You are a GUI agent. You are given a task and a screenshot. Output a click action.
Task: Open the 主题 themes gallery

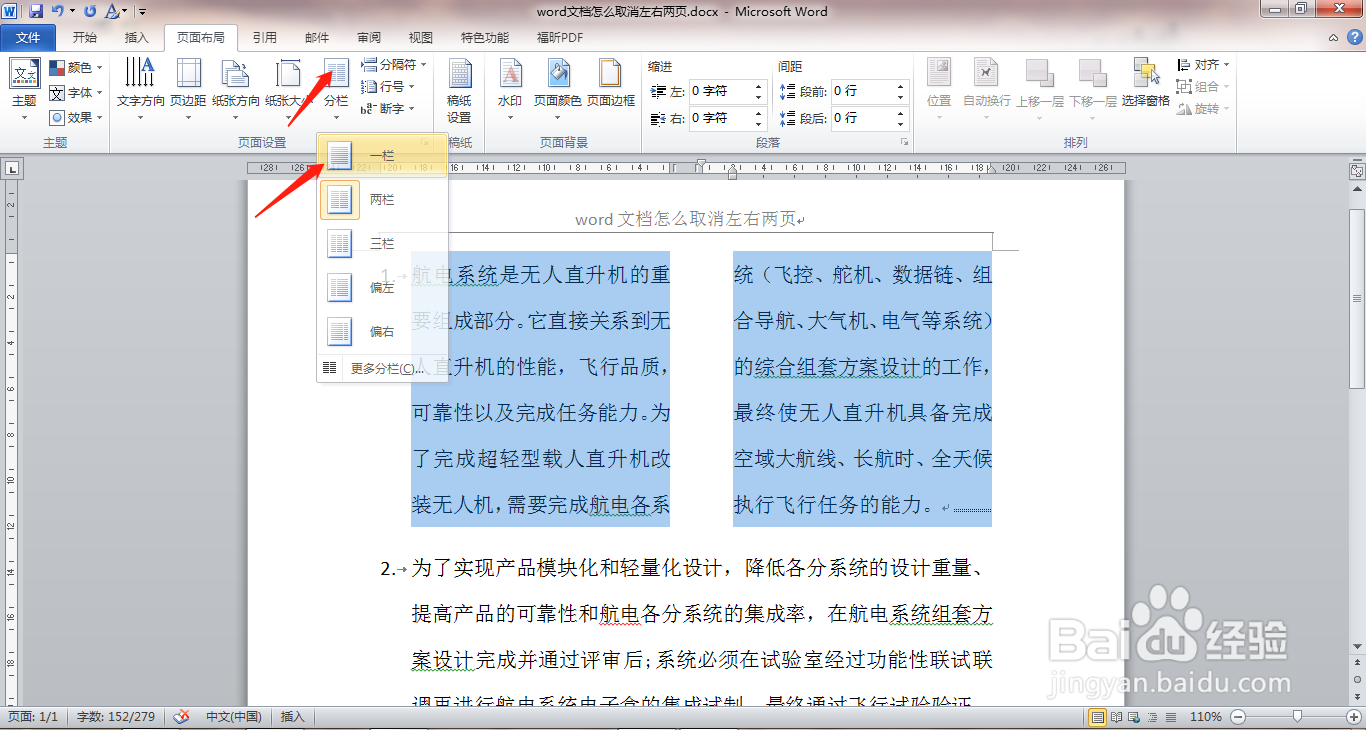[x=24, y=90]
